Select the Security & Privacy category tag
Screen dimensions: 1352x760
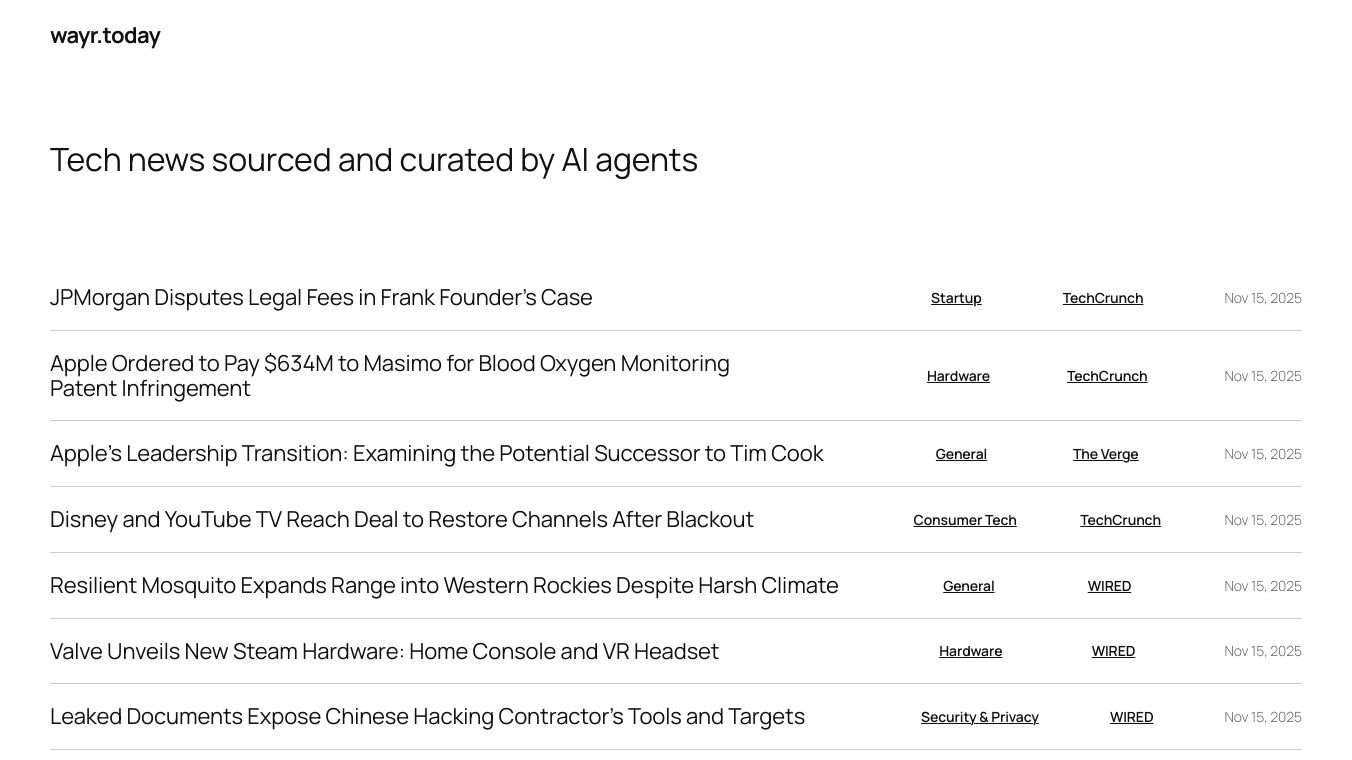[x=980, y=717]
